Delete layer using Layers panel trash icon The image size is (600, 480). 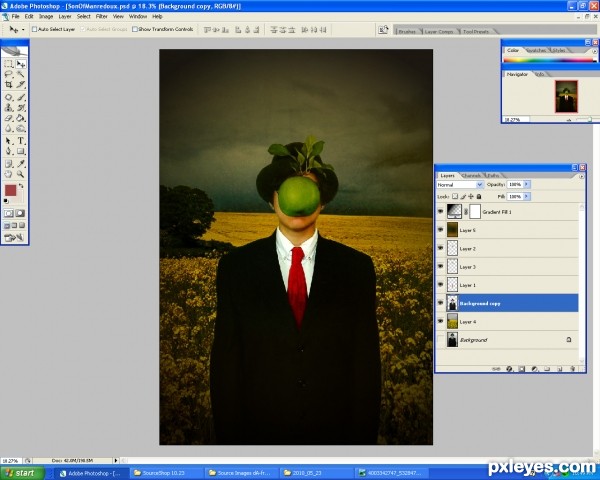tap(572, 369)
